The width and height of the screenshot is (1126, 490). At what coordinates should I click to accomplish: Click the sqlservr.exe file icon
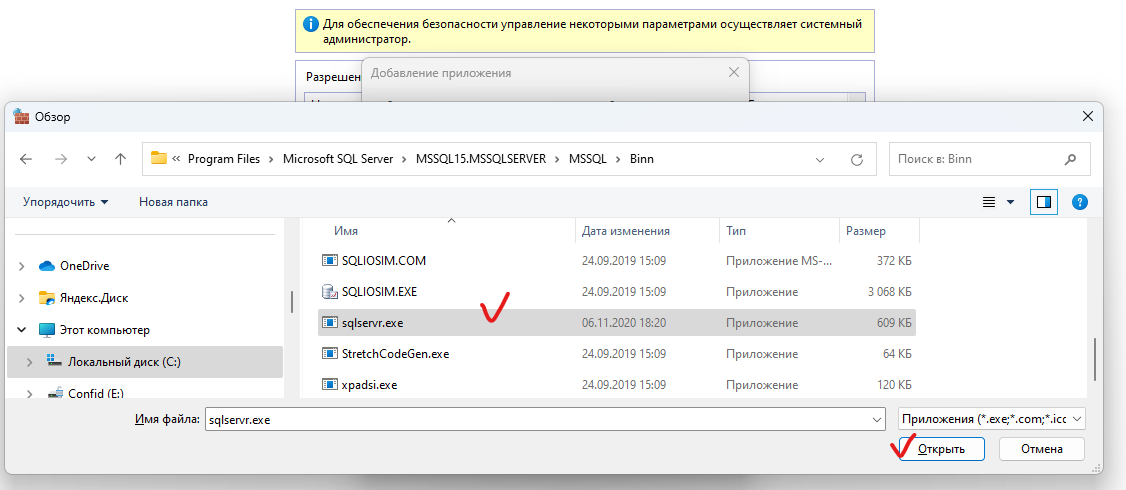click(330, 323)
